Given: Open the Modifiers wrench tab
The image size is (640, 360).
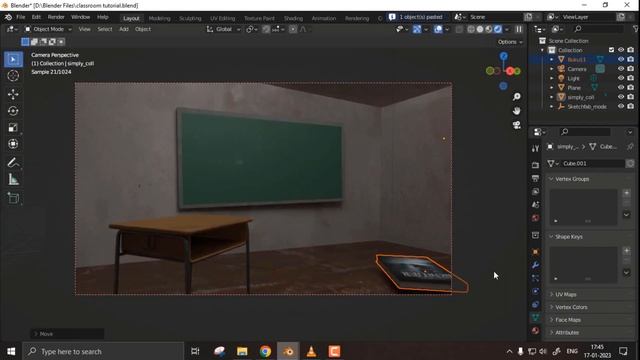Looking at the screenshot, I should 536,265.
